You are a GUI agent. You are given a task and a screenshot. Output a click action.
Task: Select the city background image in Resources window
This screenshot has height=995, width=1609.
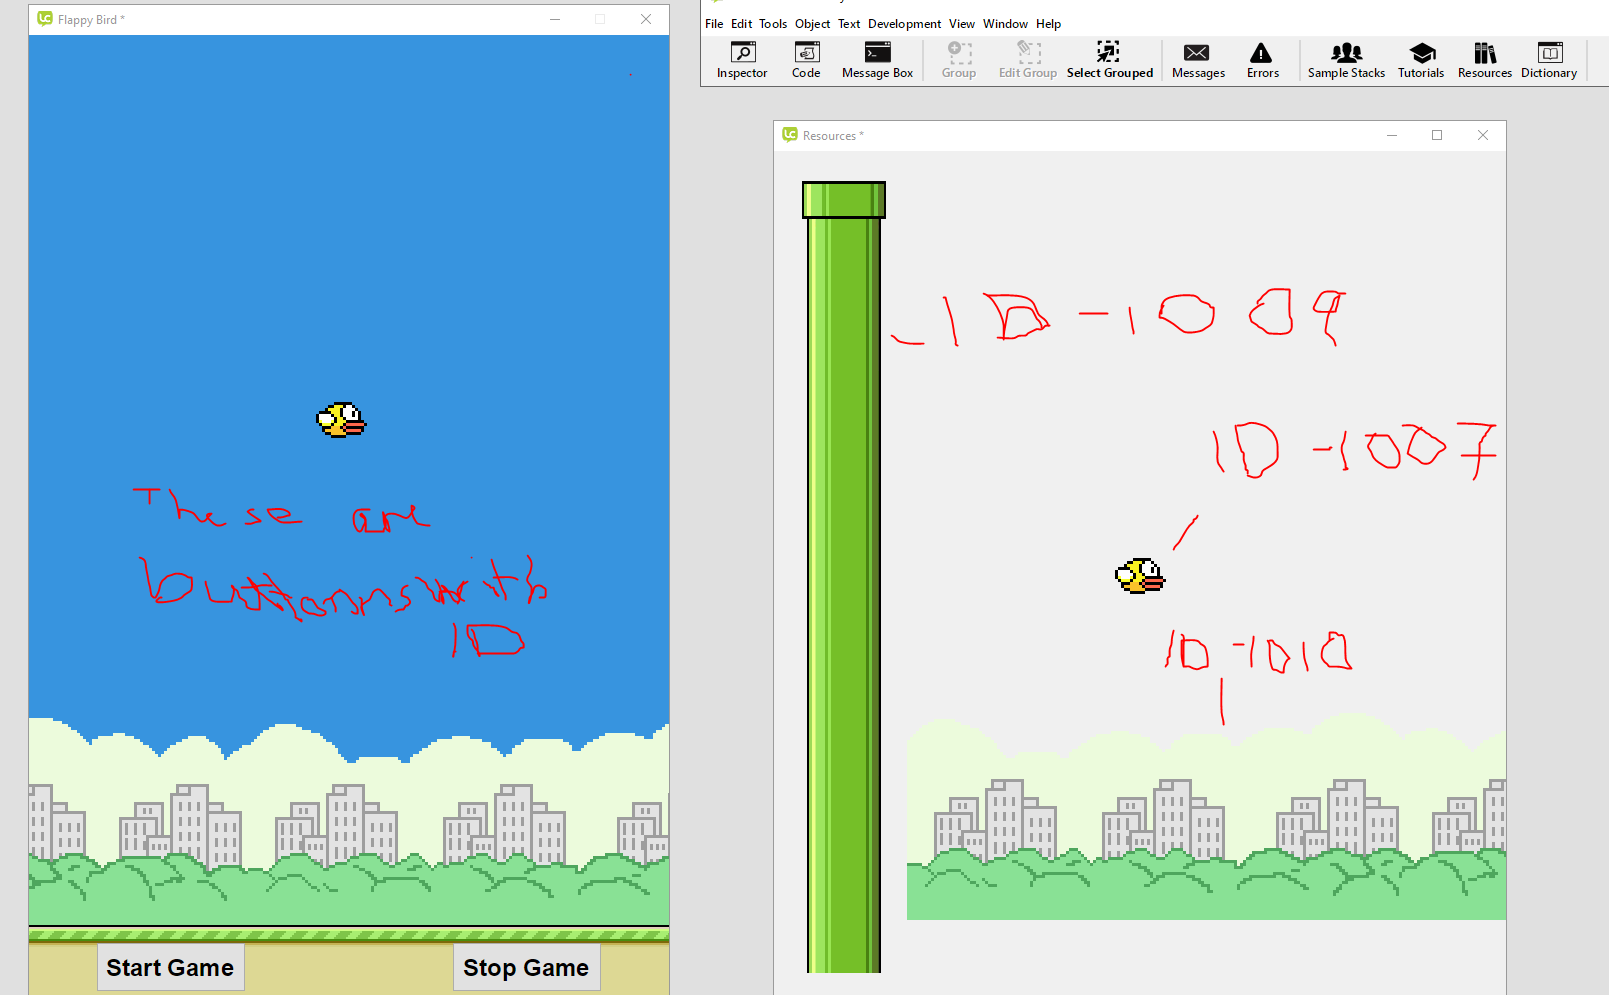1206,817
